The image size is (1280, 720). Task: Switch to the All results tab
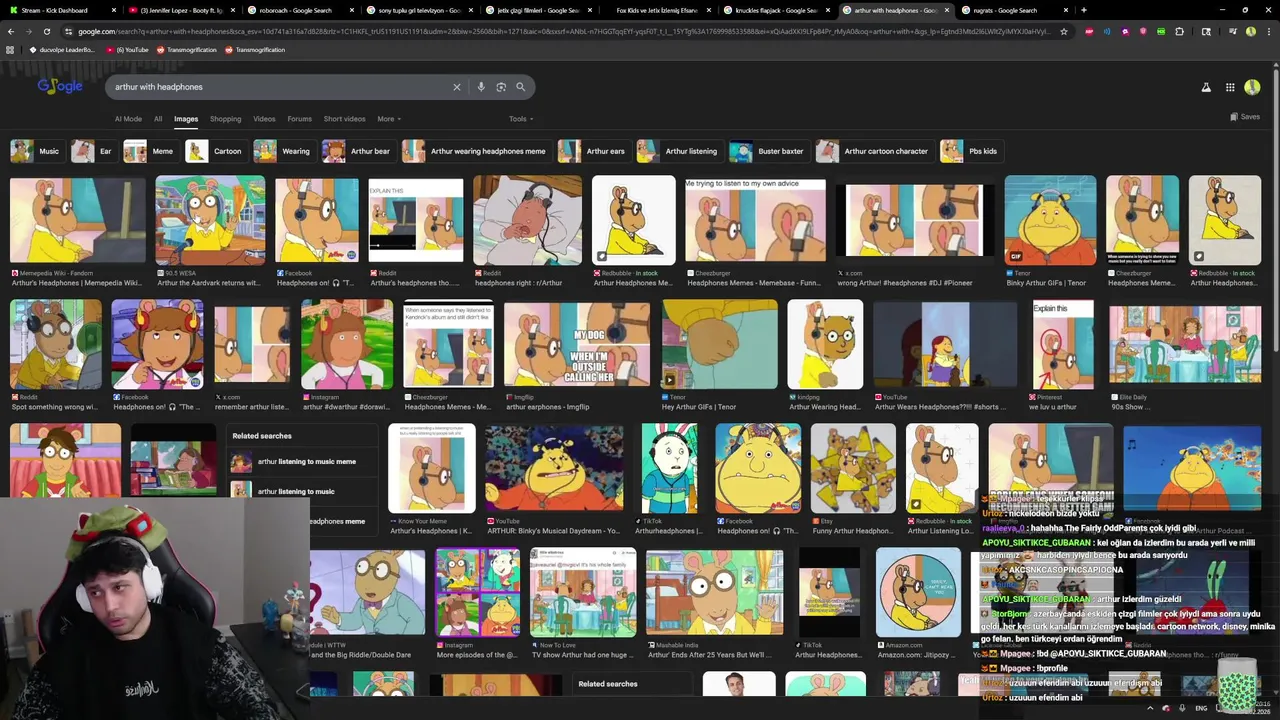coord(158,119)
